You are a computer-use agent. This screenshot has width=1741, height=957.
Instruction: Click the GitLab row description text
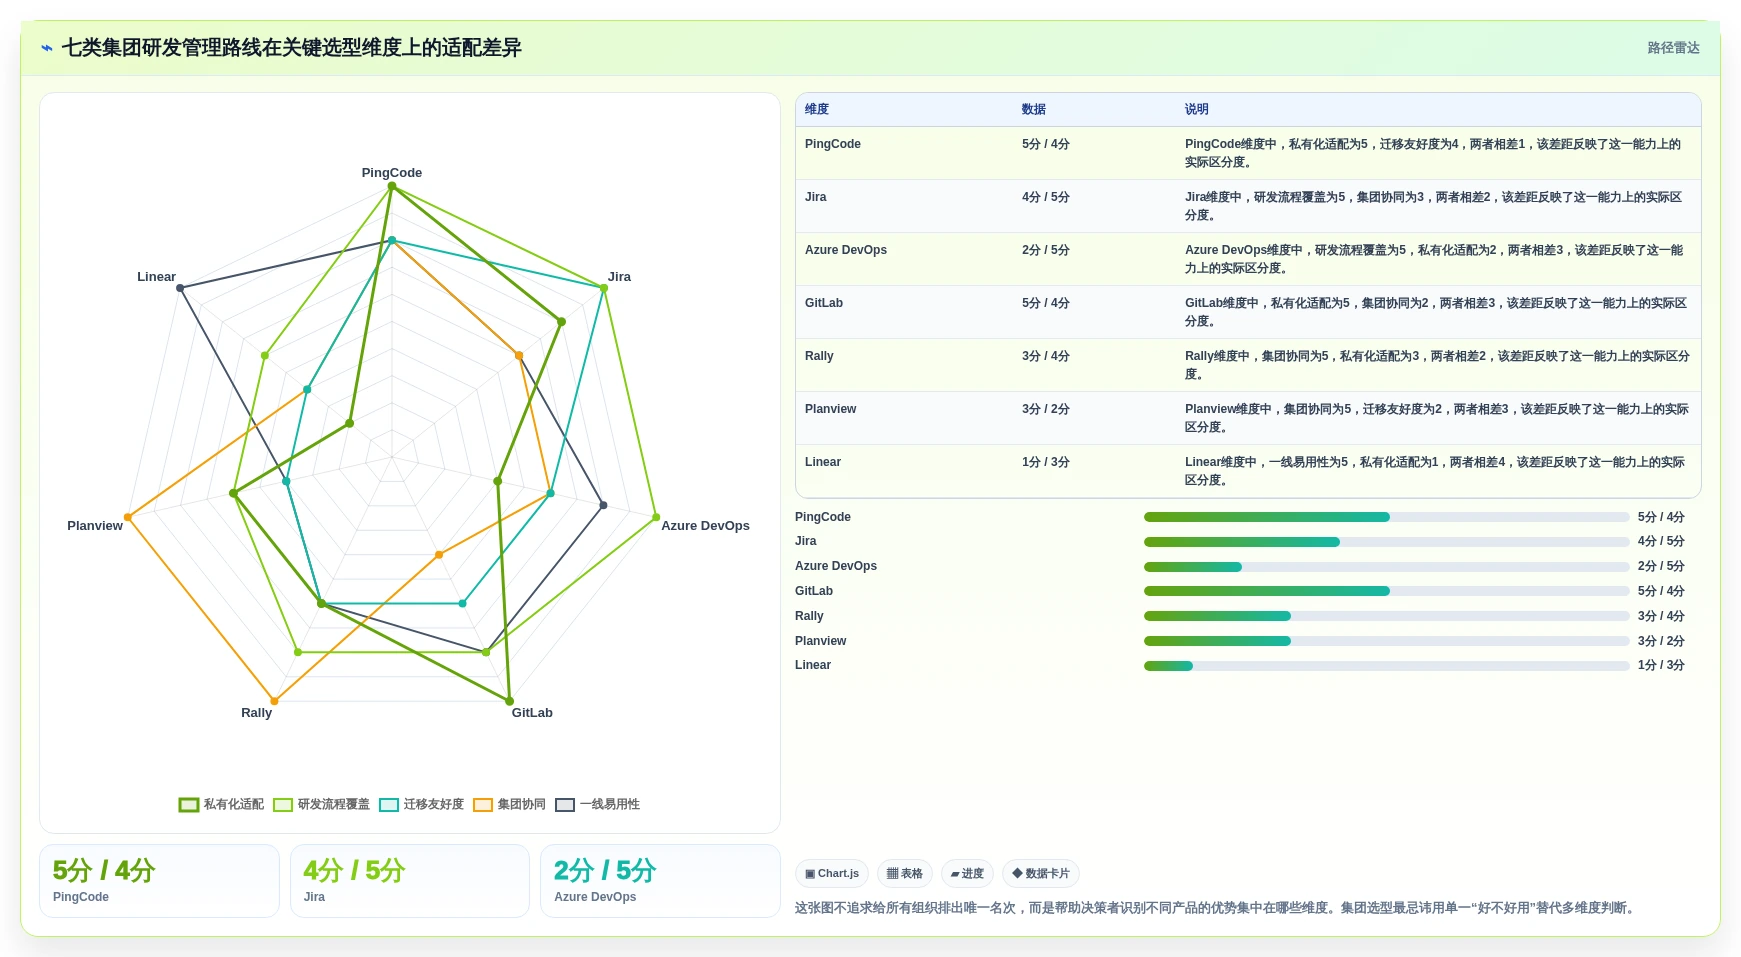[x=1436, y=312]
